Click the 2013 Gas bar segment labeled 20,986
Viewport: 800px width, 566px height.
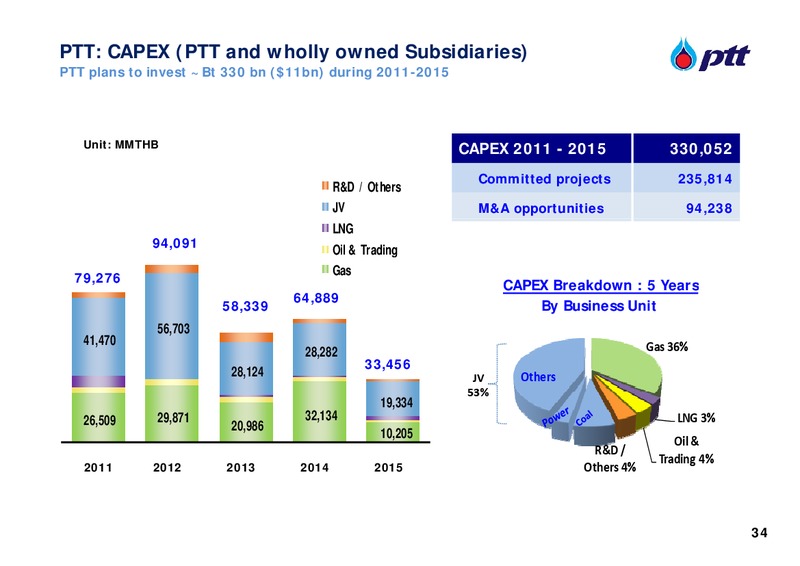click(x=246, y=422)
